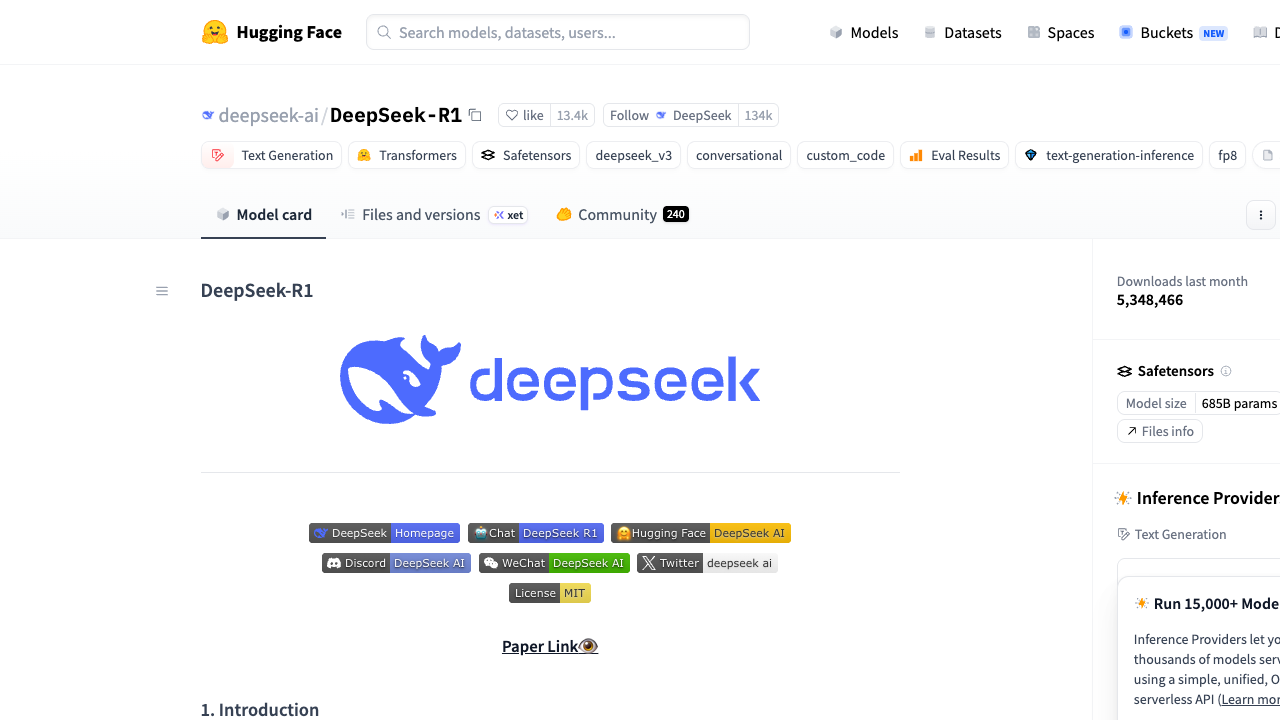
Task: Click the Safetensors layers icon in sidebar
Action: 1125,371
